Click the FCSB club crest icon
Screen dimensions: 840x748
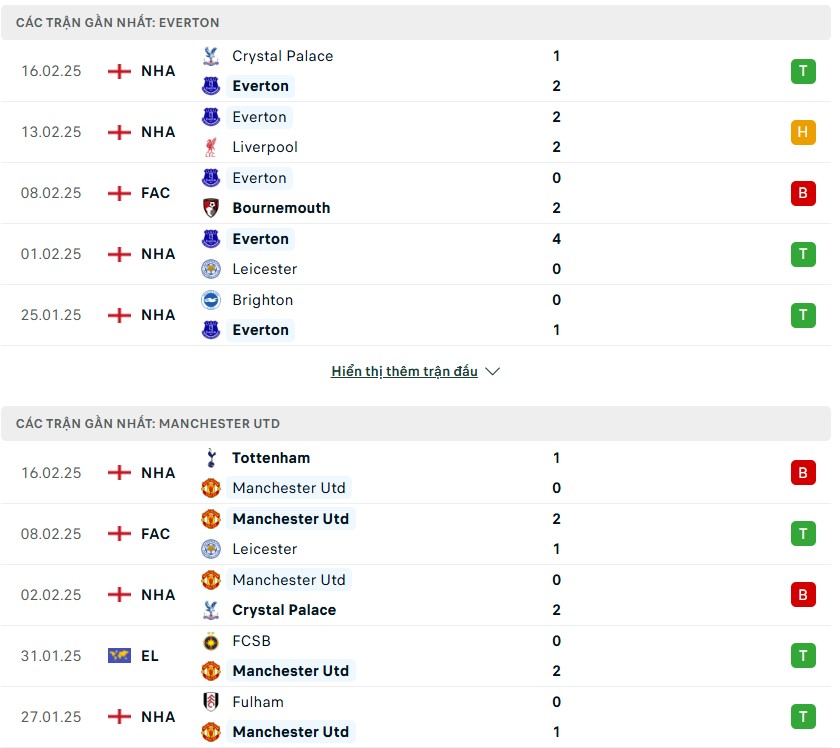click(211, 641)
